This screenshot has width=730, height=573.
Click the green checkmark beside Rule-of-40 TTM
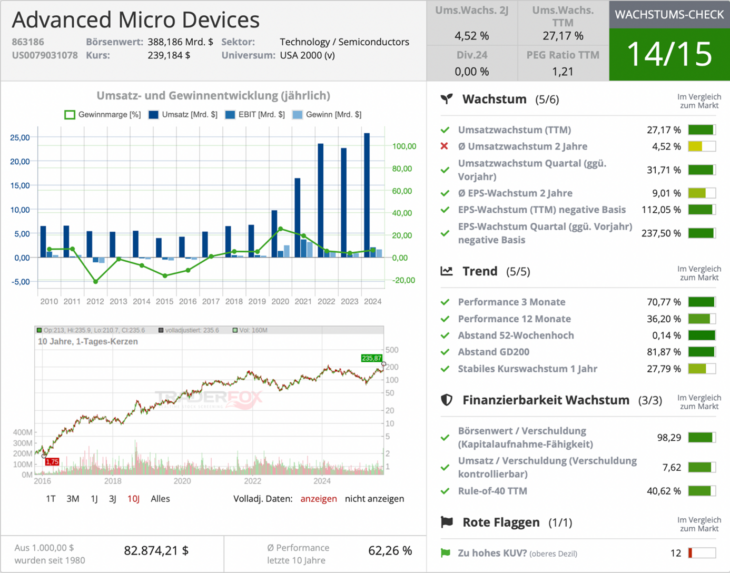point(445,491)
